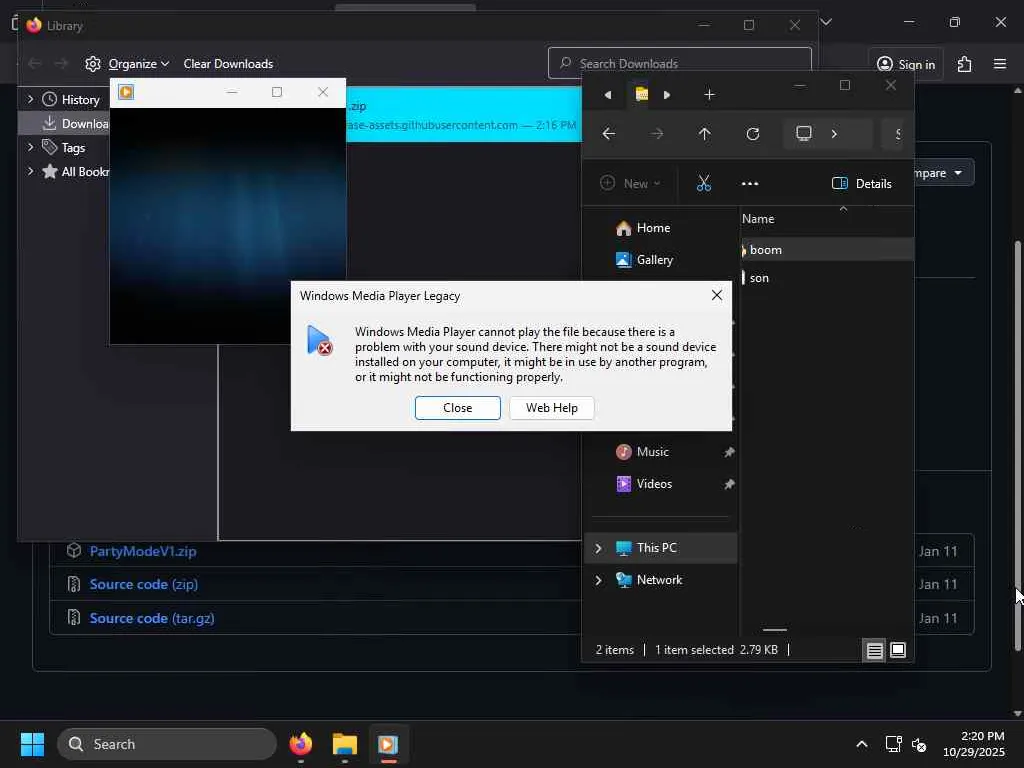The width and height of the screenshot is (1024, 768).
Task: Download Source code (tar.gz)
Action: (x=152, y=618)
